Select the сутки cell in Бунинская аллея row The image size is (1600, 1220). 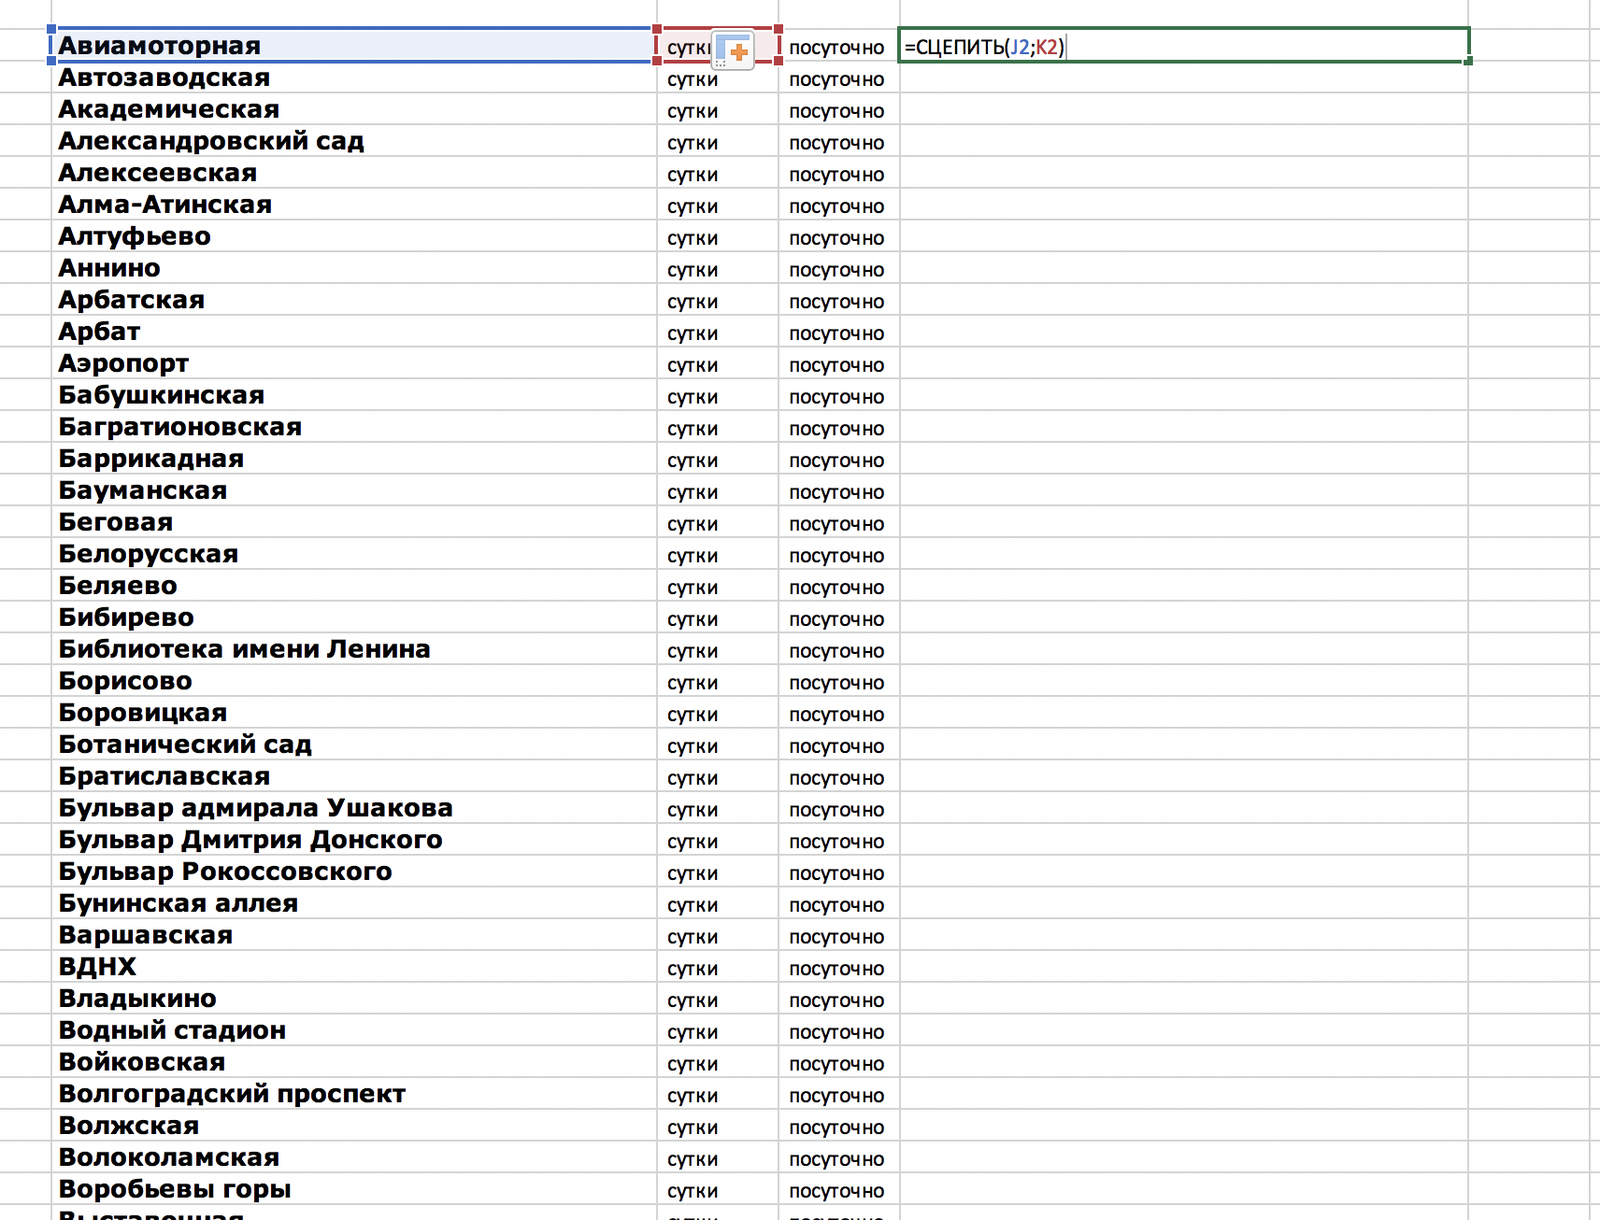pos(716,905)
